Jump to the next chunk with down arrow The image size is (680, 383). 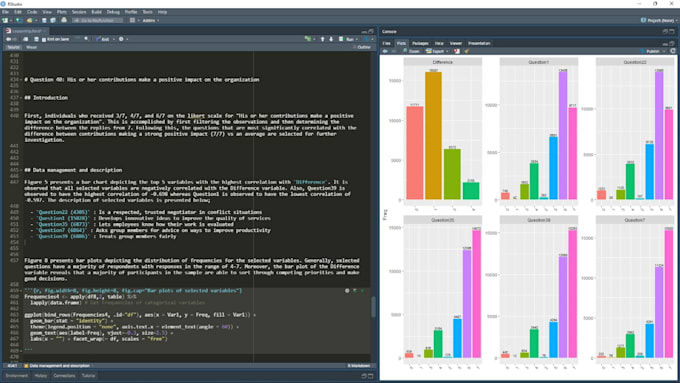pyautogui.click(x=331, y=39)
